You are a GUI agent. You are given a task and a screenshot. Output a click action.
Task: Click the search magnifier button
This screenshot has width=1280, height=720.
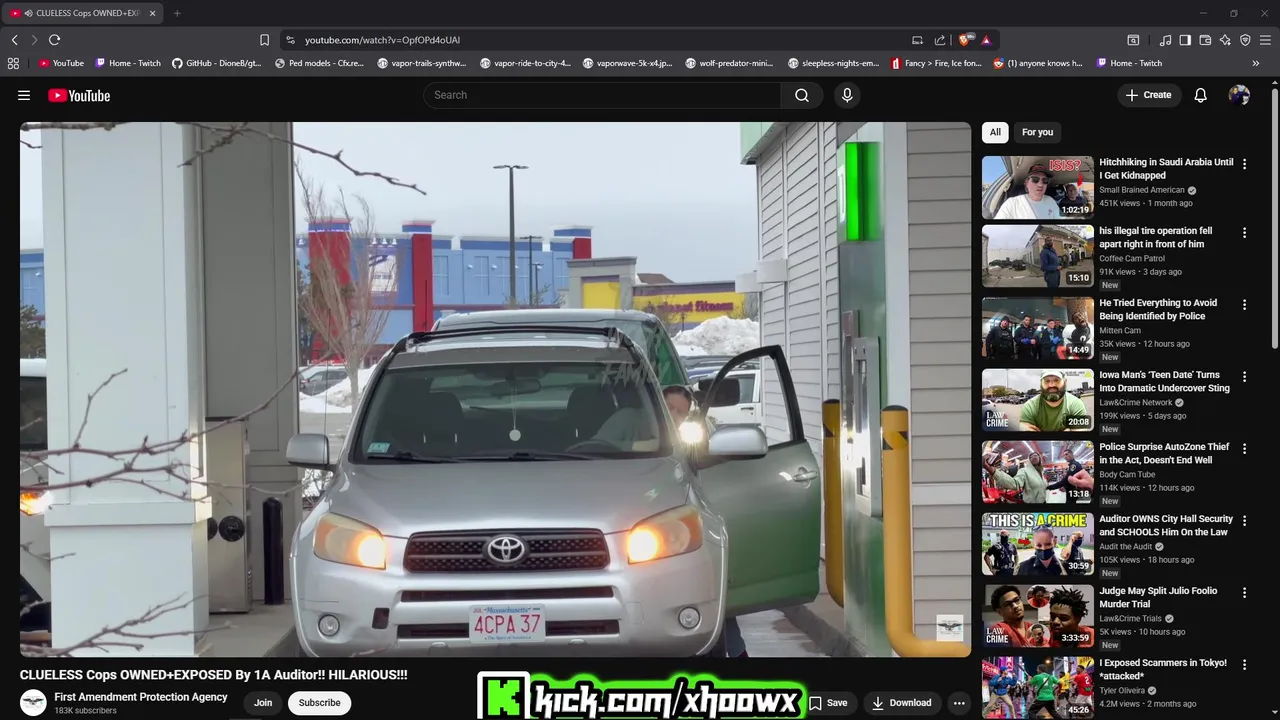coord(802,95)
